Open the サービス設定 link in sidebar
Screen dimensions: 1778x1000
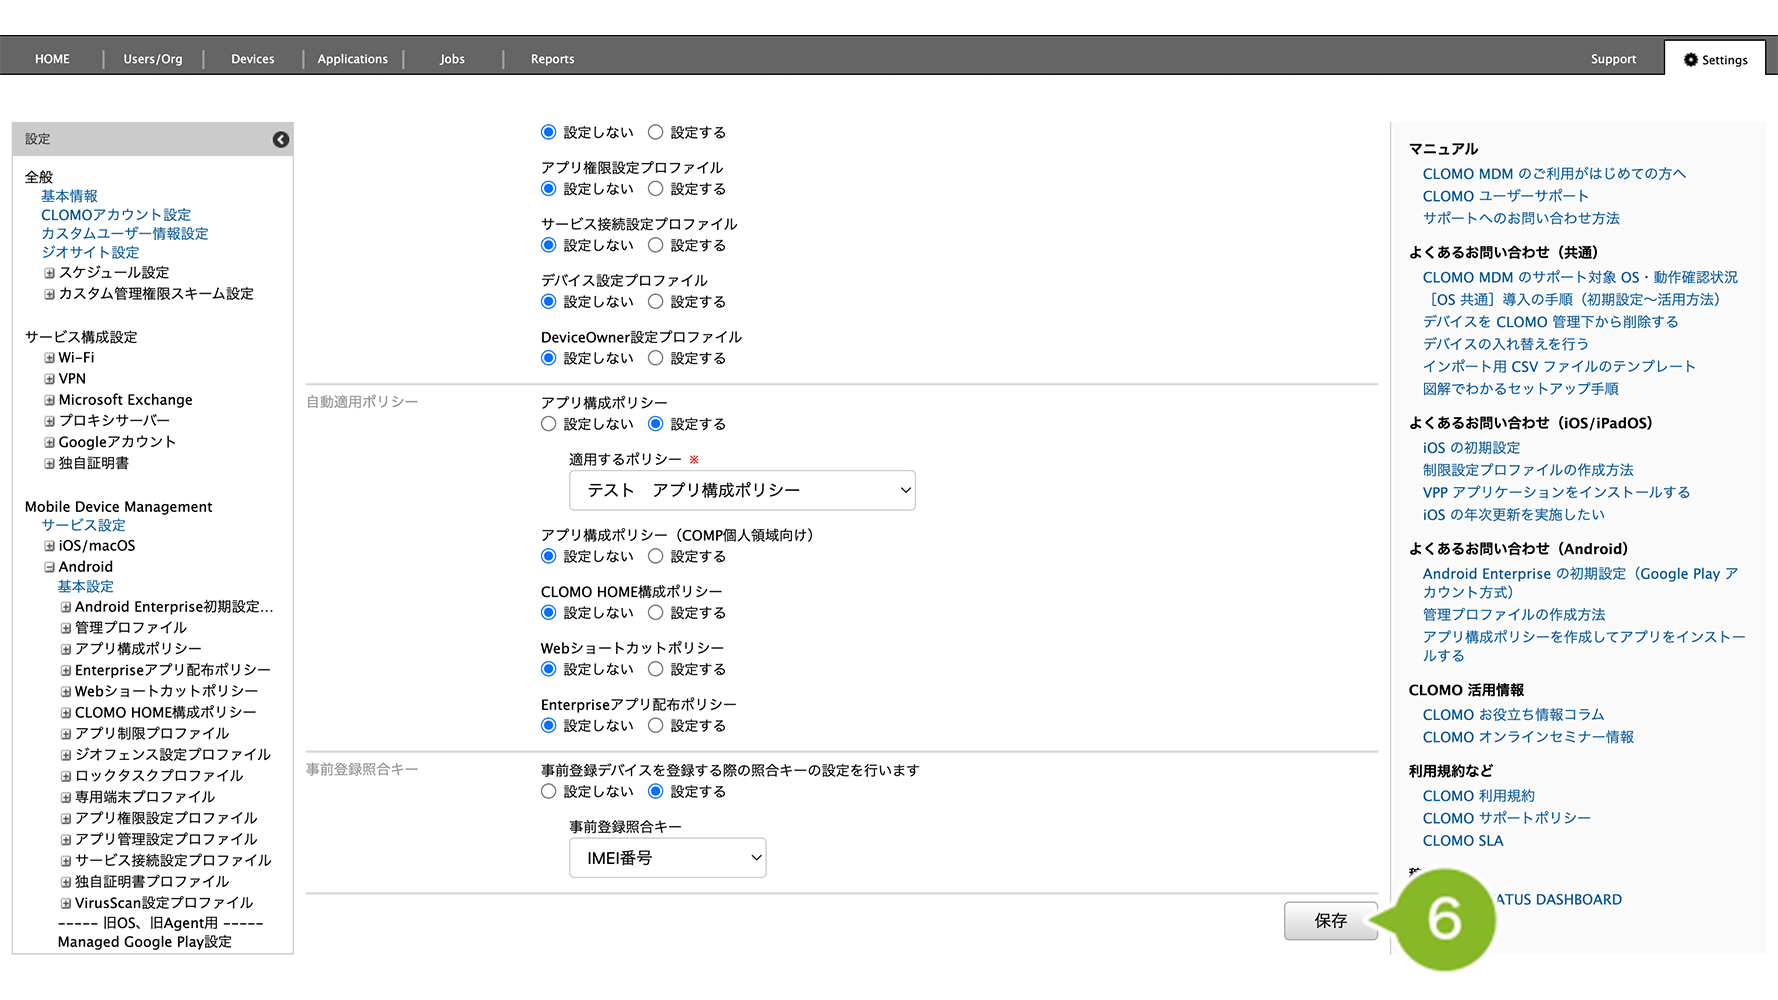coord(83,525)
